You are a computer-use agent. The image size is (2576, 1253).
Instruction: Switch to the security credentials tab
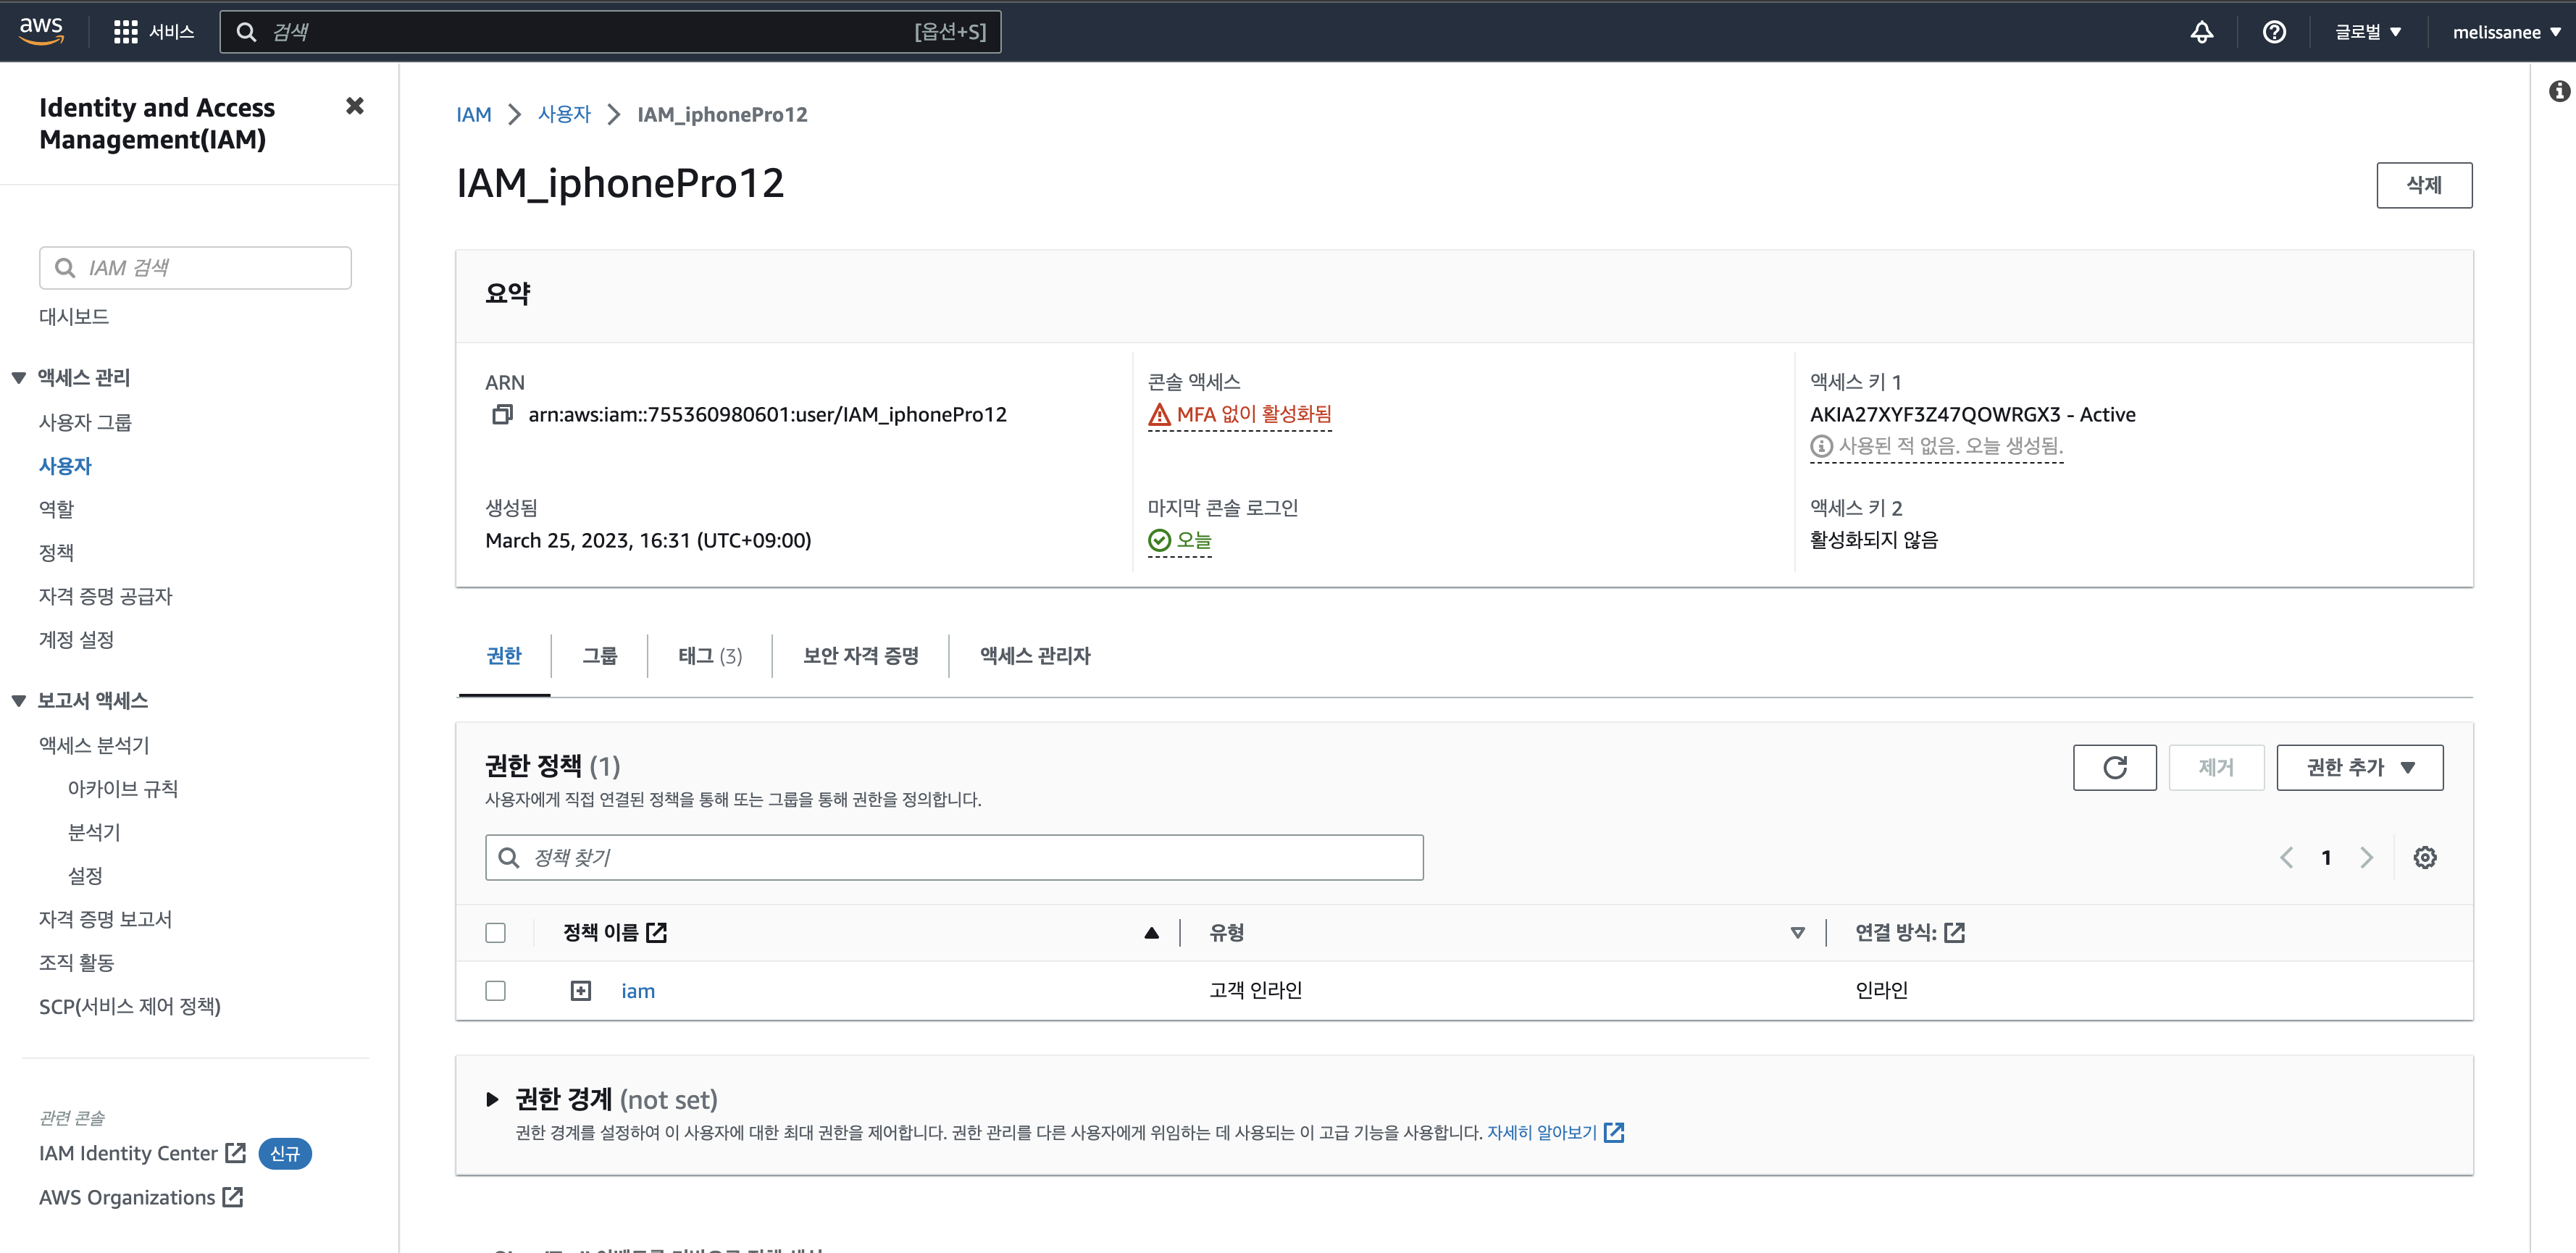pos(860,655)
